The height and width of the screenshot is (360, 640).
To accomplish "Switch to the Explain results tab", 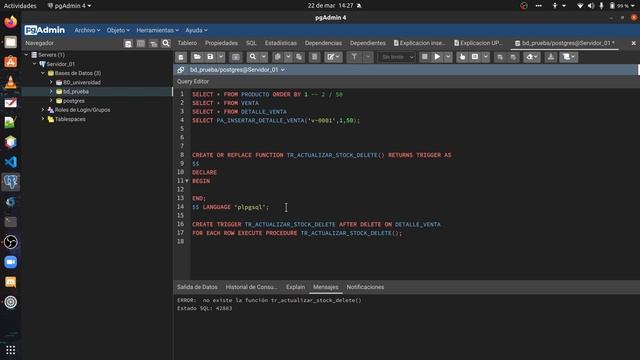I will click(x=296, y=287).
